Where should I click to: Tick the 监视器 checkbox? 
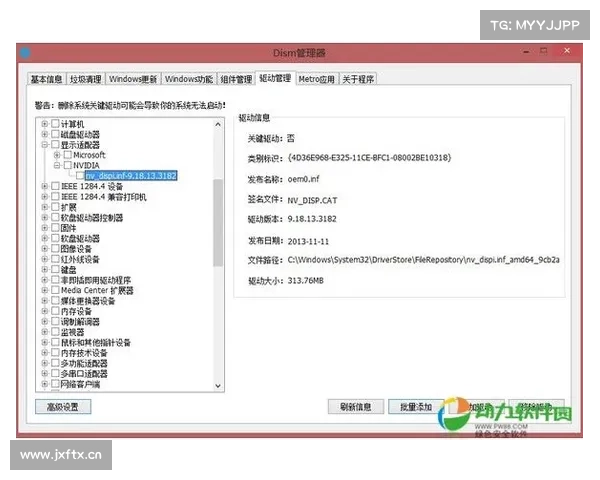(x=55, y=331)
